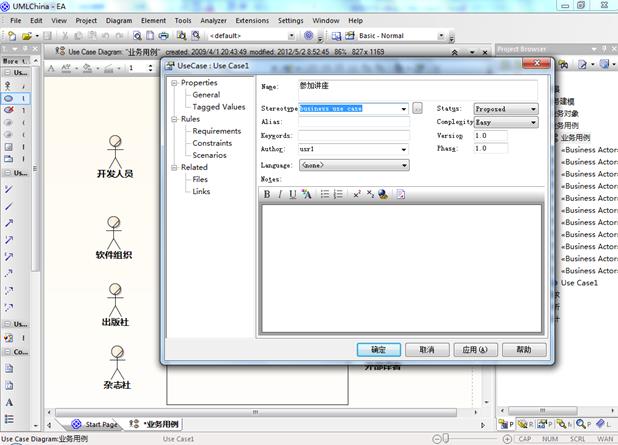
Task: Click the Underline icon in Notes toolbar
Action: coord(292,194)
